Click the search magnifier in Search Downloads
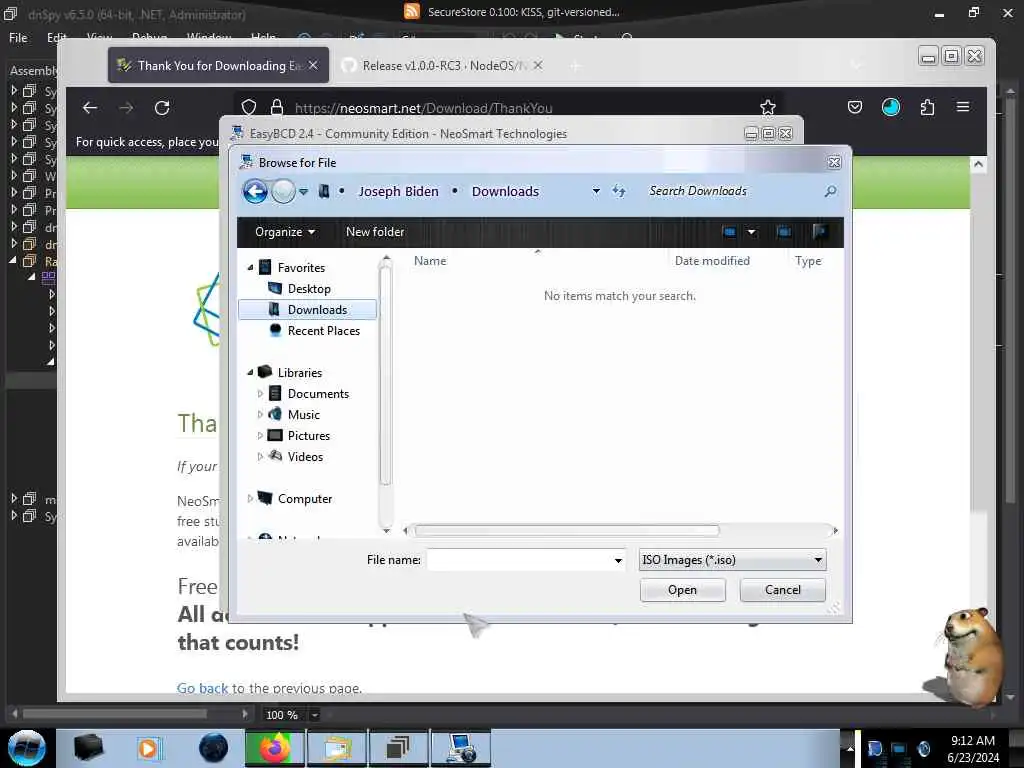The height and width of the screenshot is (768, 1024). (830, 191)
